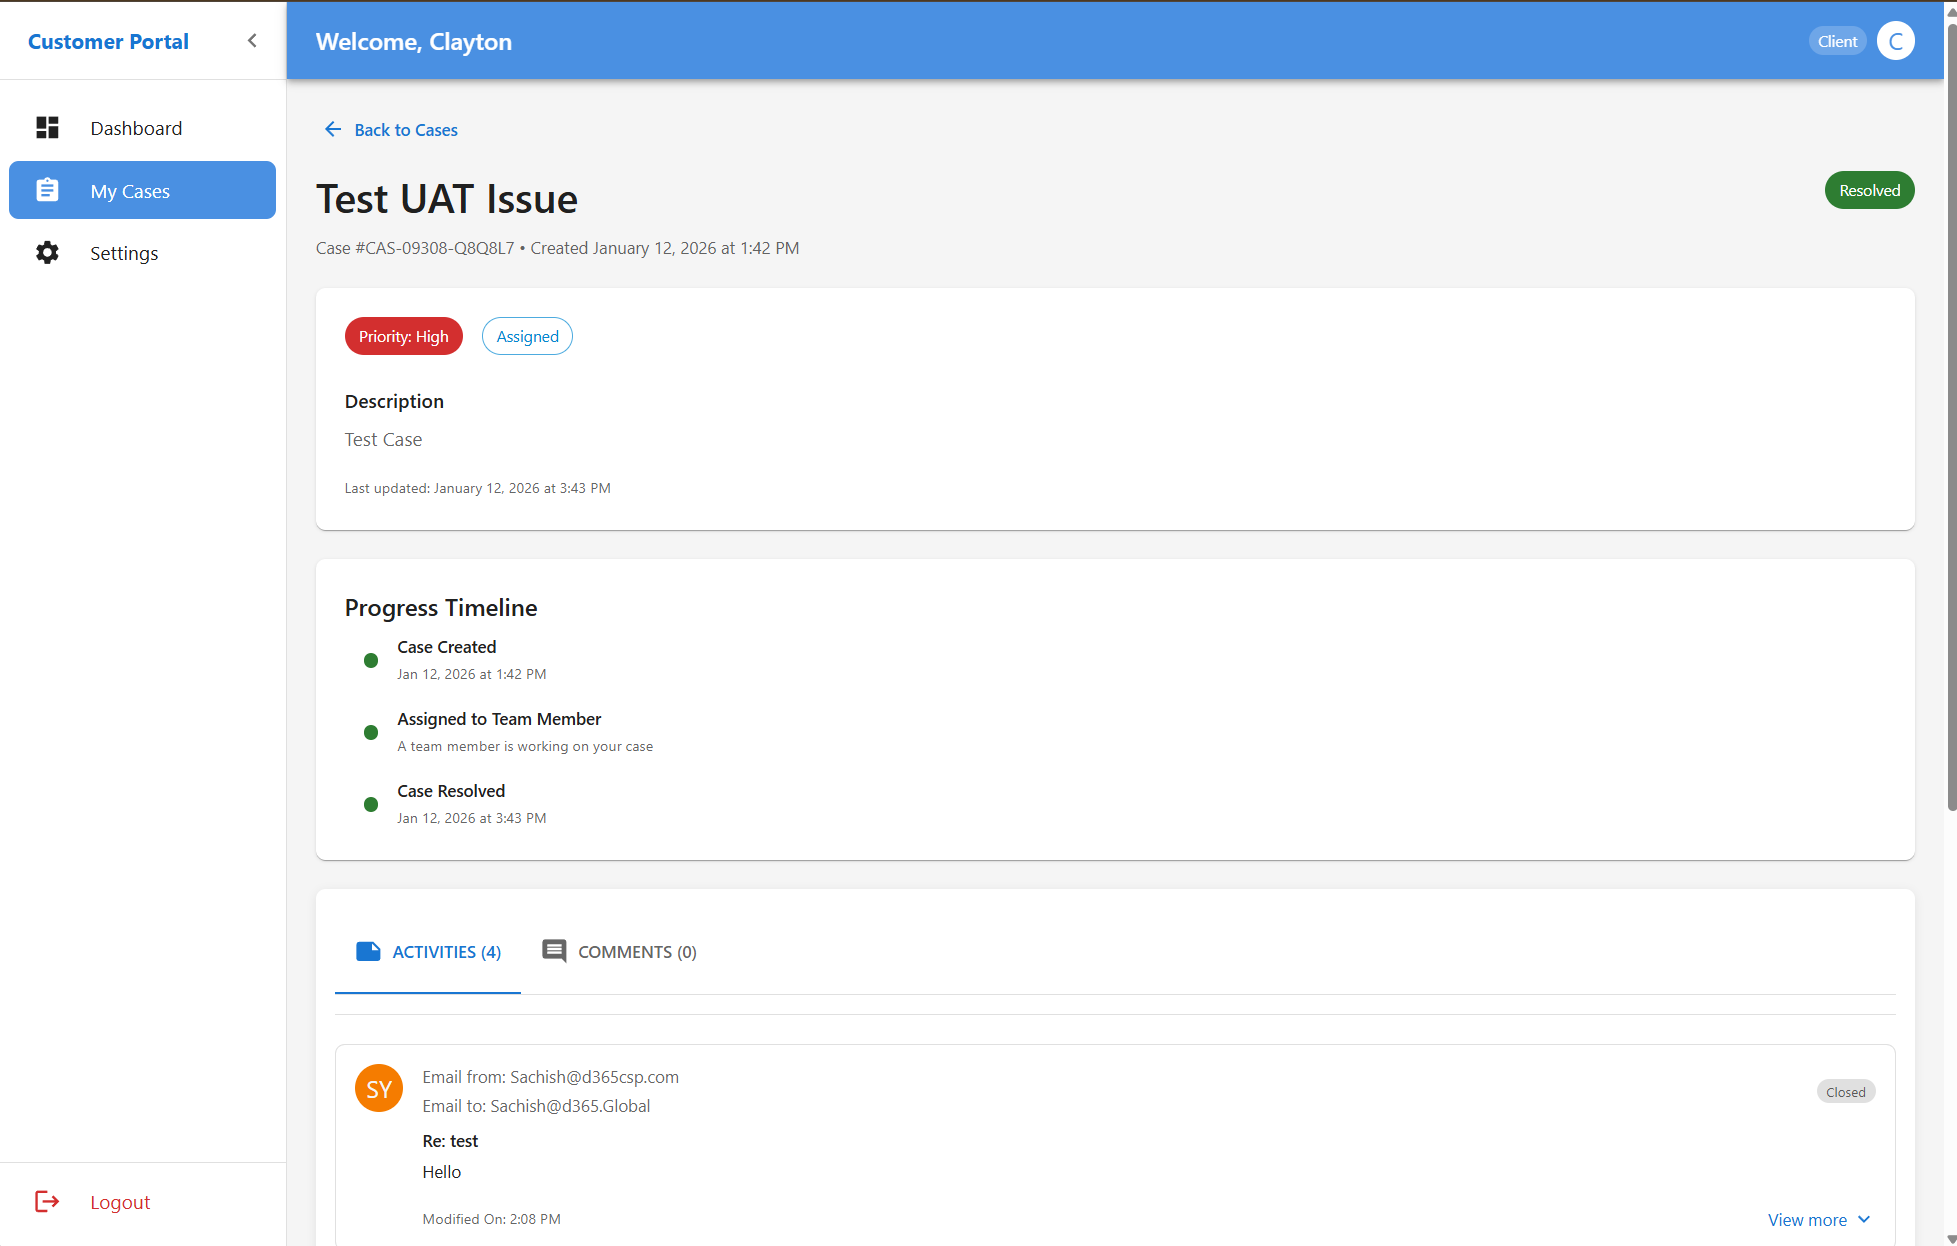Screen dimensions: 1957x1246
Task: Switch to the Comments (0) tab
Action: pos(636,952)
